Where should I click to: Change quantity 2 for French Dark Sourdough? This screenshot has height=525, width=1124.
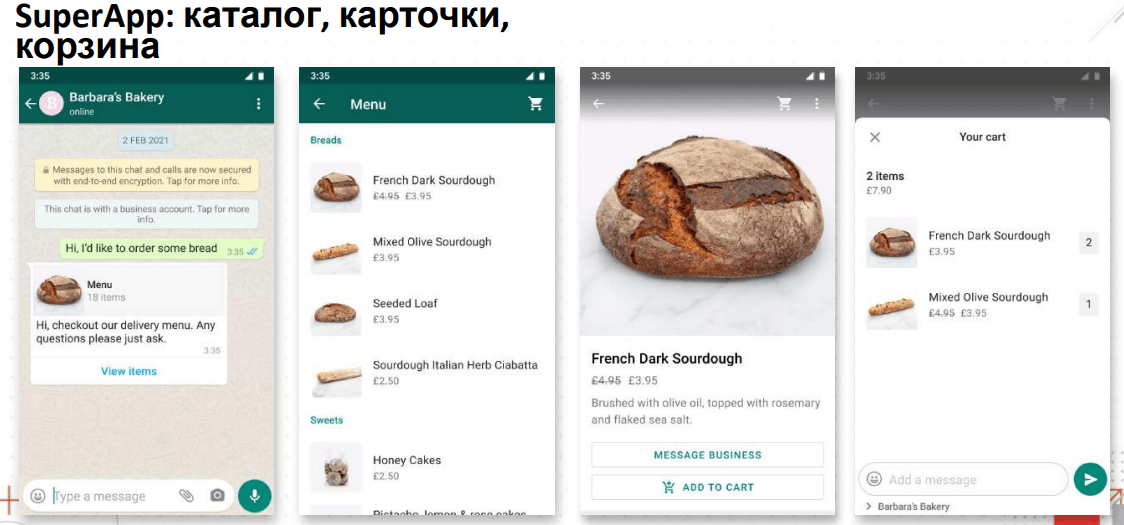pos(1088,242)
